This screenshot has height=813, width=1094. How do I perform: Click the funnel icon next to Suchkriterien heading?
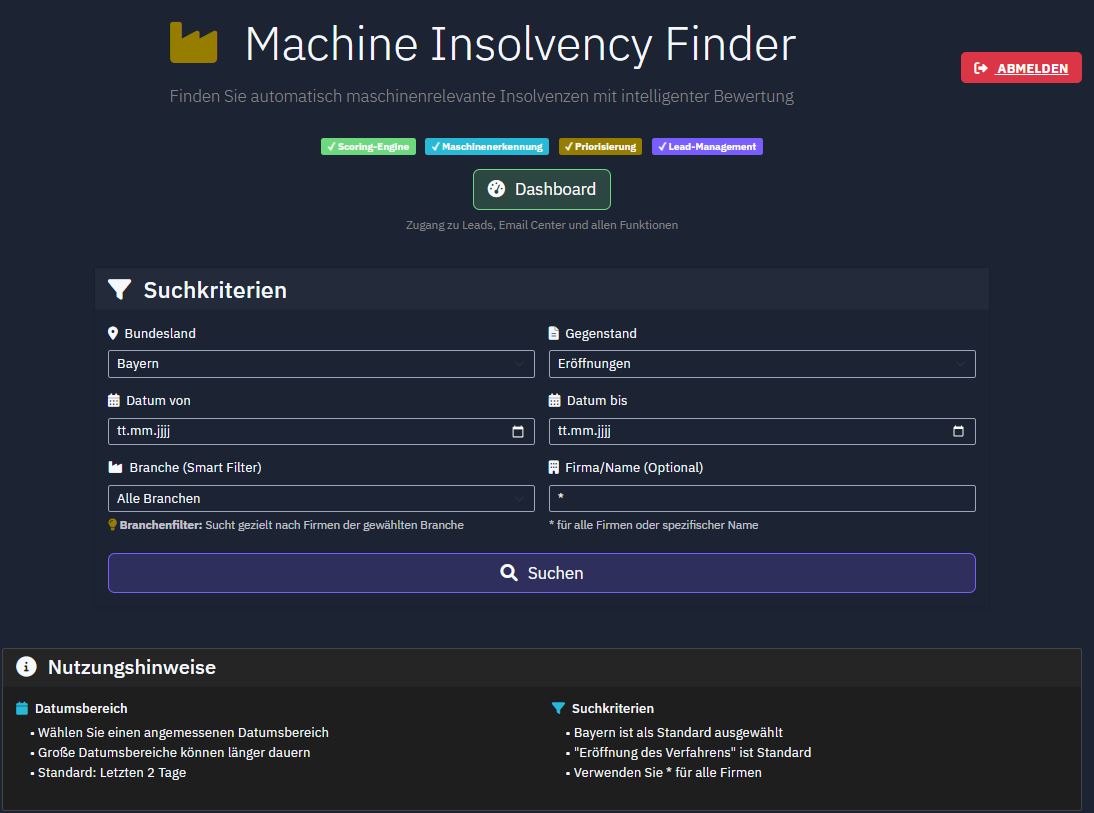(x=119, y=289)
